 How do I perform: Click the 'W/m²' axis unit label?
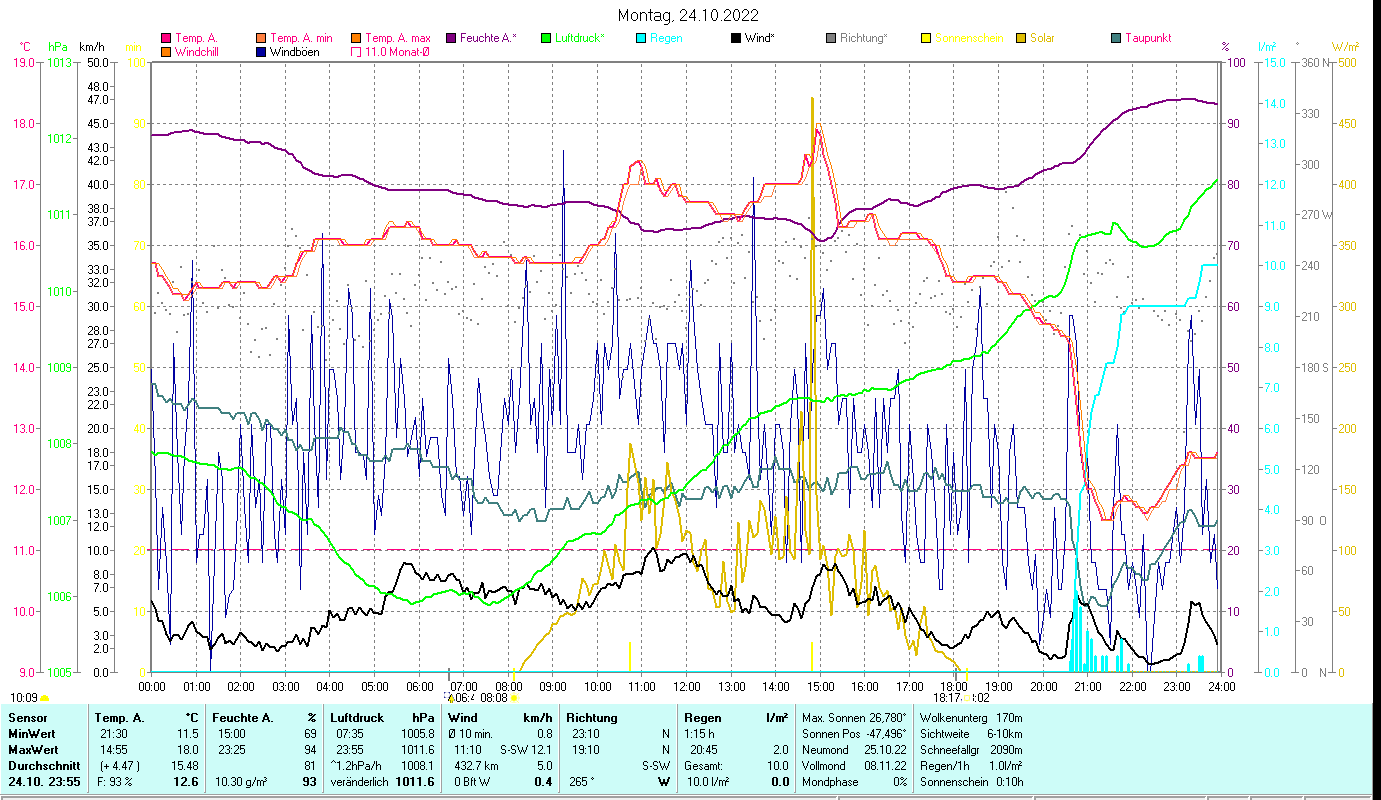tap(1345, 47)
